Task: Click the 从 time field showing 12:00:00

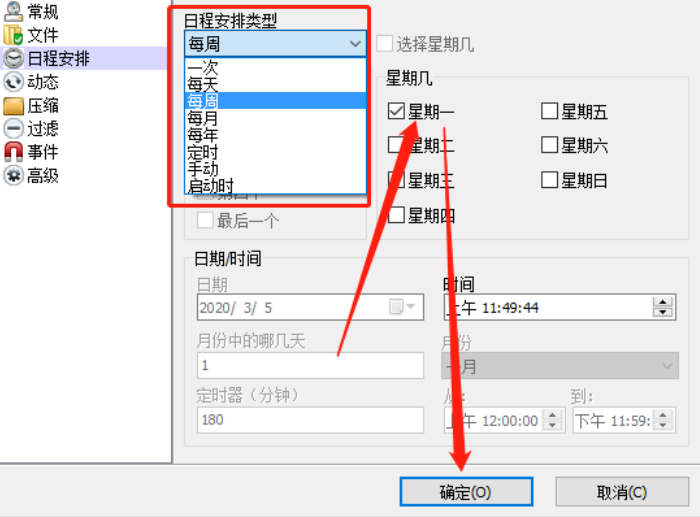Action: click(x=505, y=420)
